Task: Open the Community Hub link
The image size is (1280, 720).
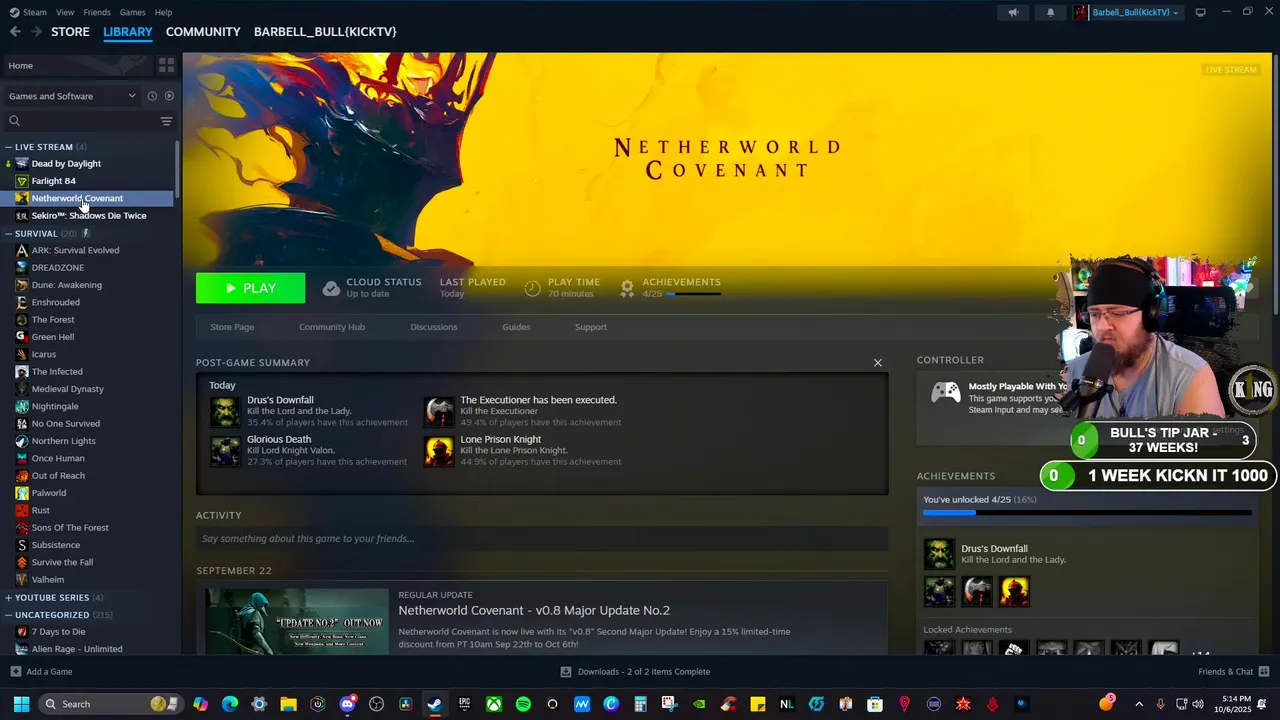Action: [x=332, y=327]
